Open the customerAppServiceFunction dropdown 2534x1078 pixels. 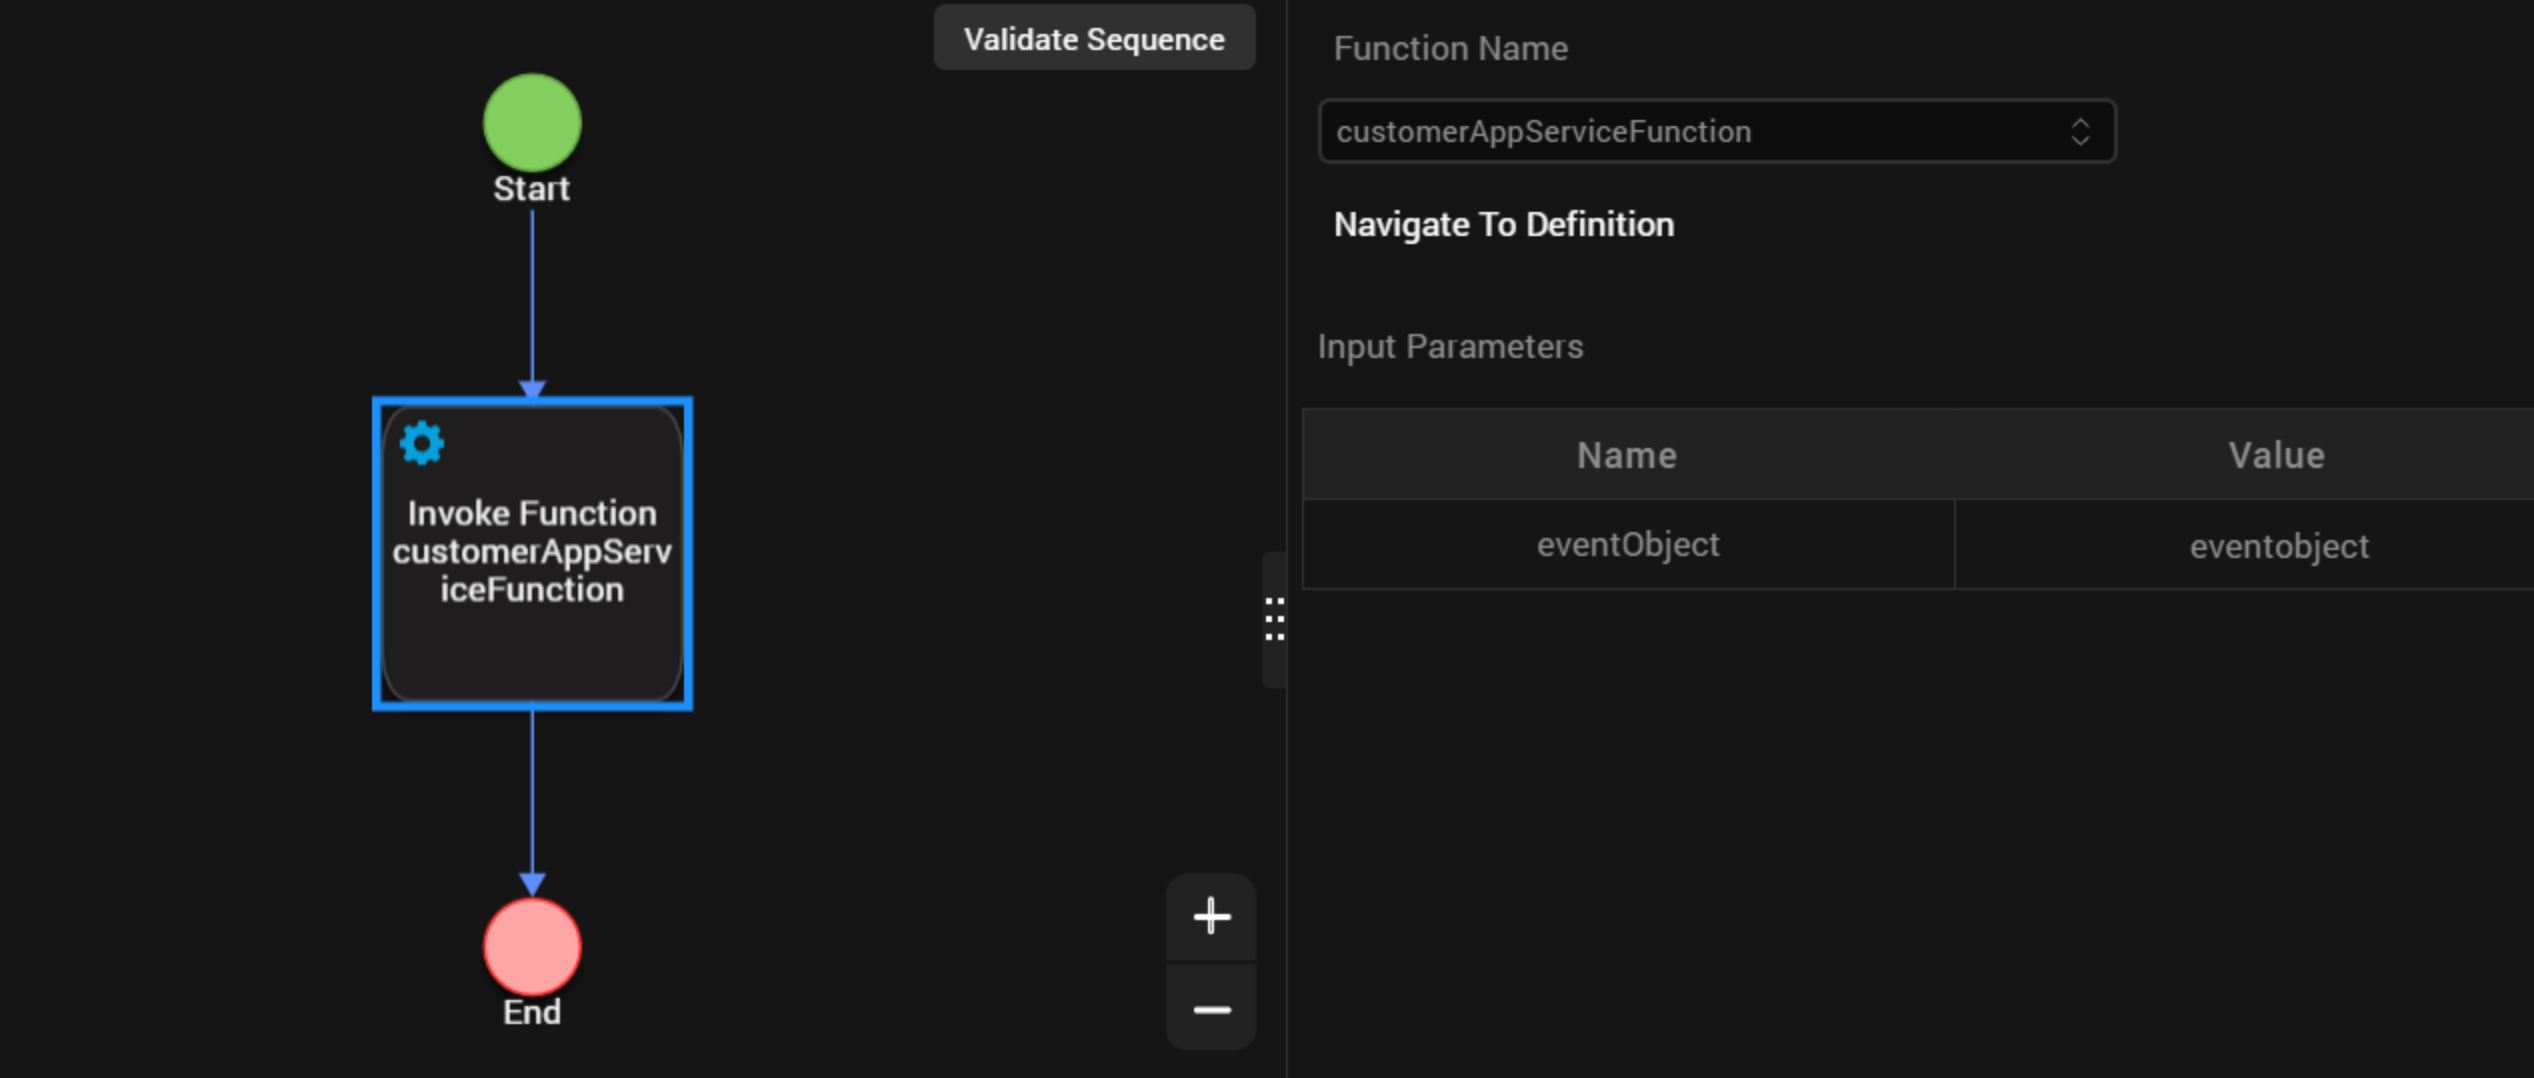click(1700, 131)
